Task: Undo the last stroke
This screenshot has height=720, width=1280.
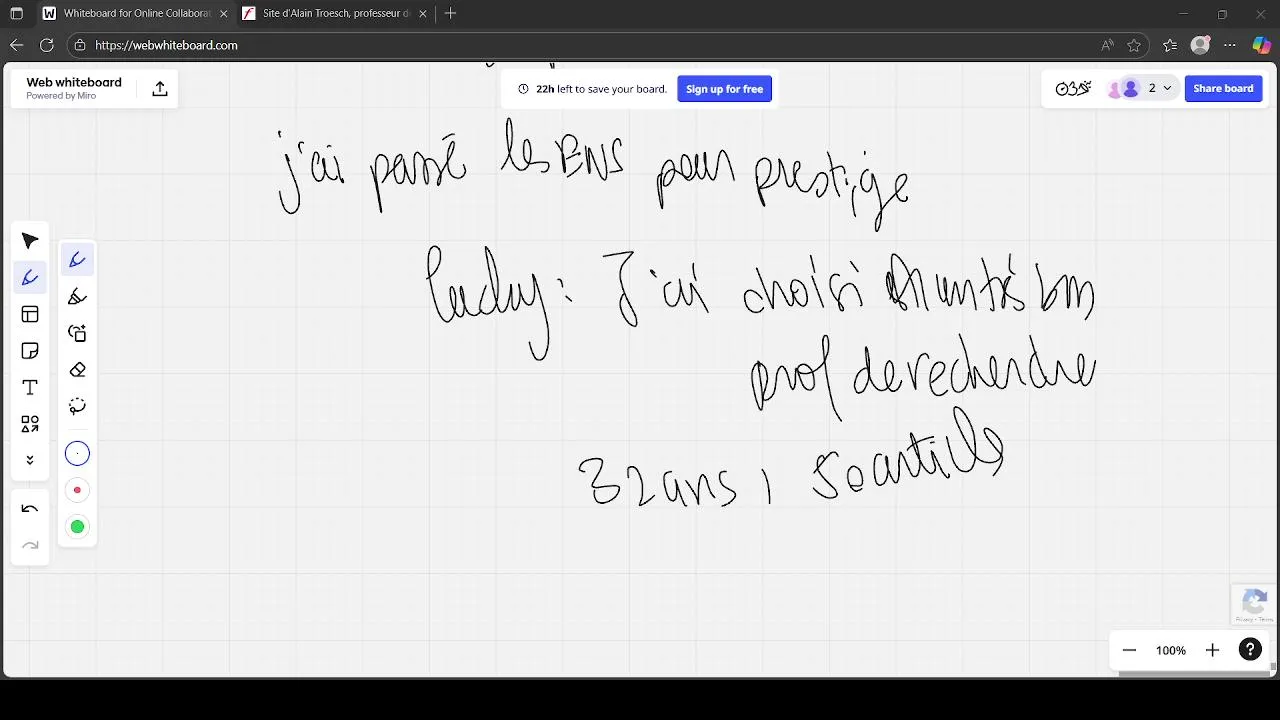Action: [x=30, y=509]
